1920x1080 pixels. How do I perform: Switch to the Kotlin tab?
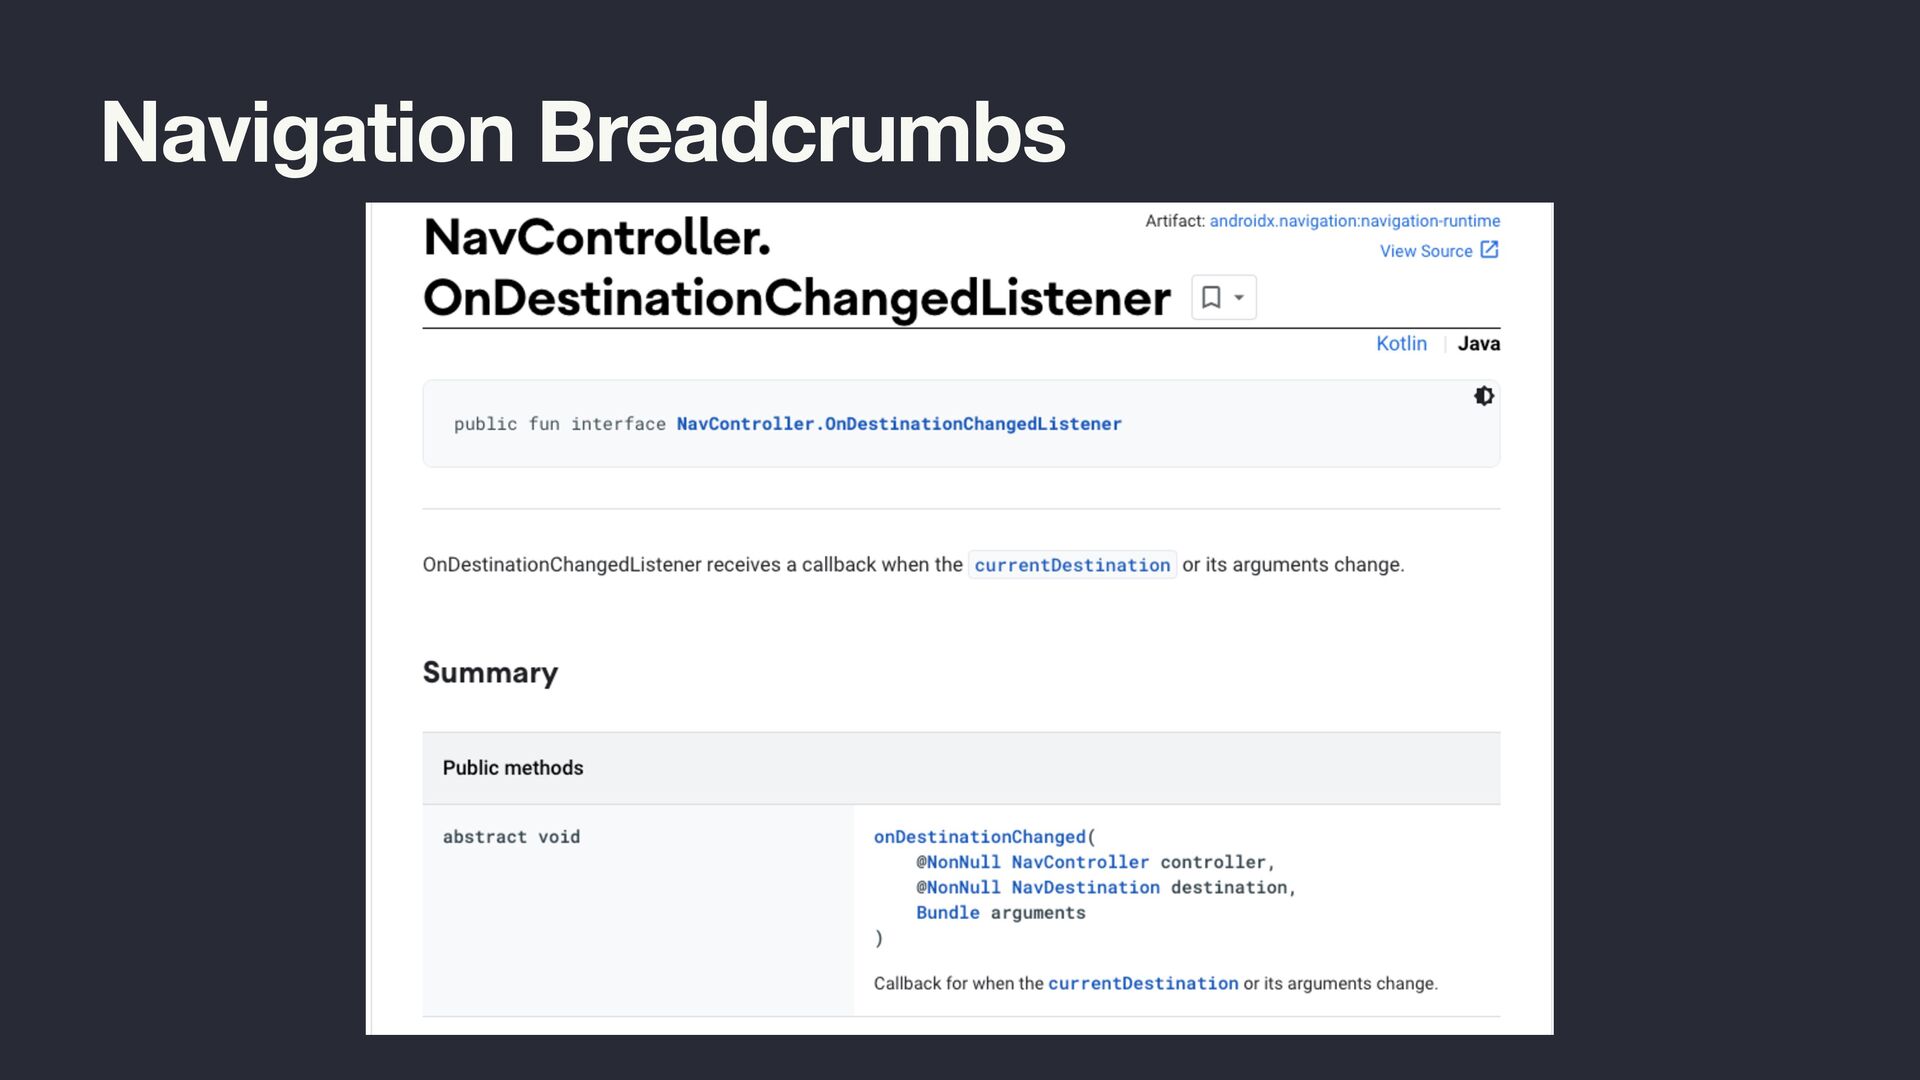(1401, 343)
